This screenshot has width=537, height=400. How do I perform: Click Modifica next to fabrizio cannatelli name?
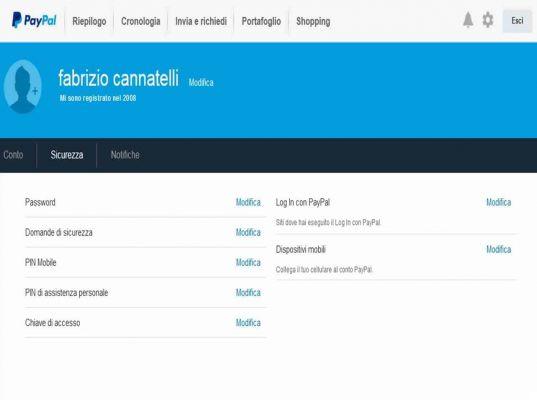201,83
